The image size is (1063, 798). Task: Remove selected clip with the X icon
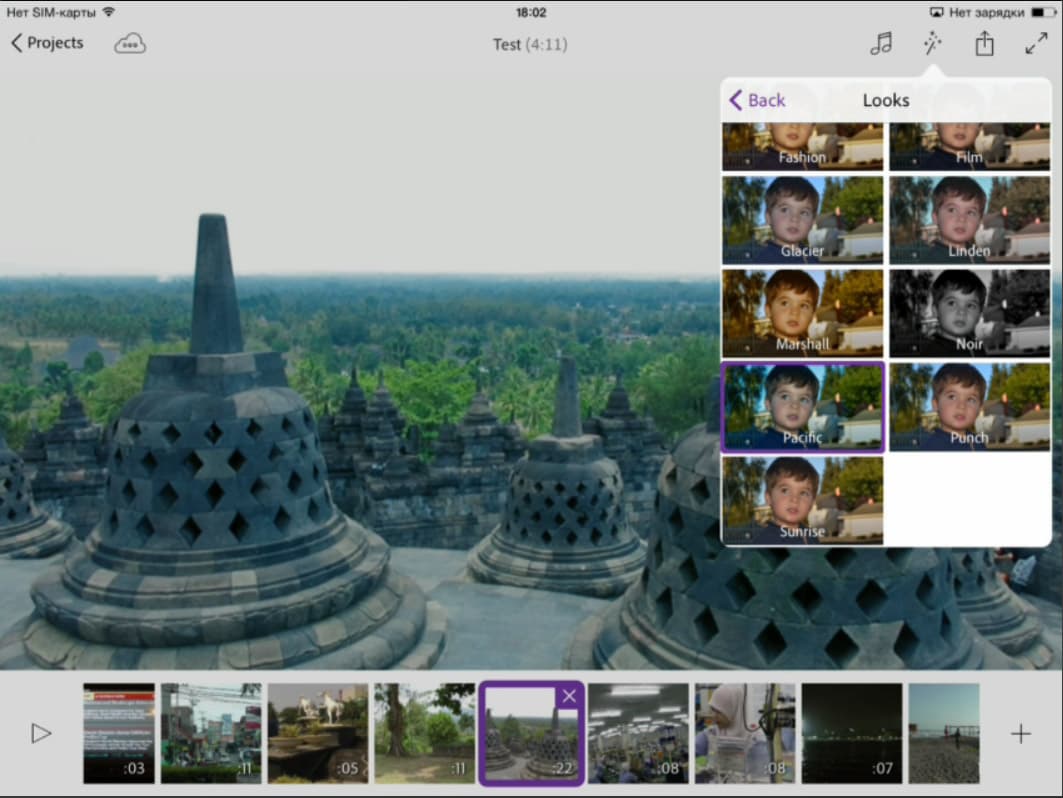click(x=569, y=696)
